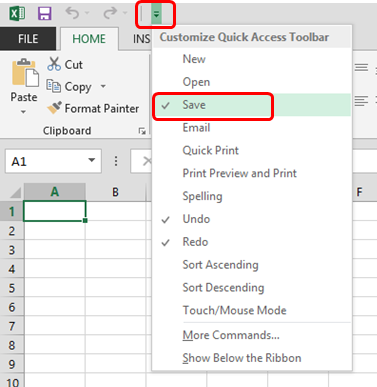
Task: Uncheck Redo in the customize menu
Action: point(252,242)
